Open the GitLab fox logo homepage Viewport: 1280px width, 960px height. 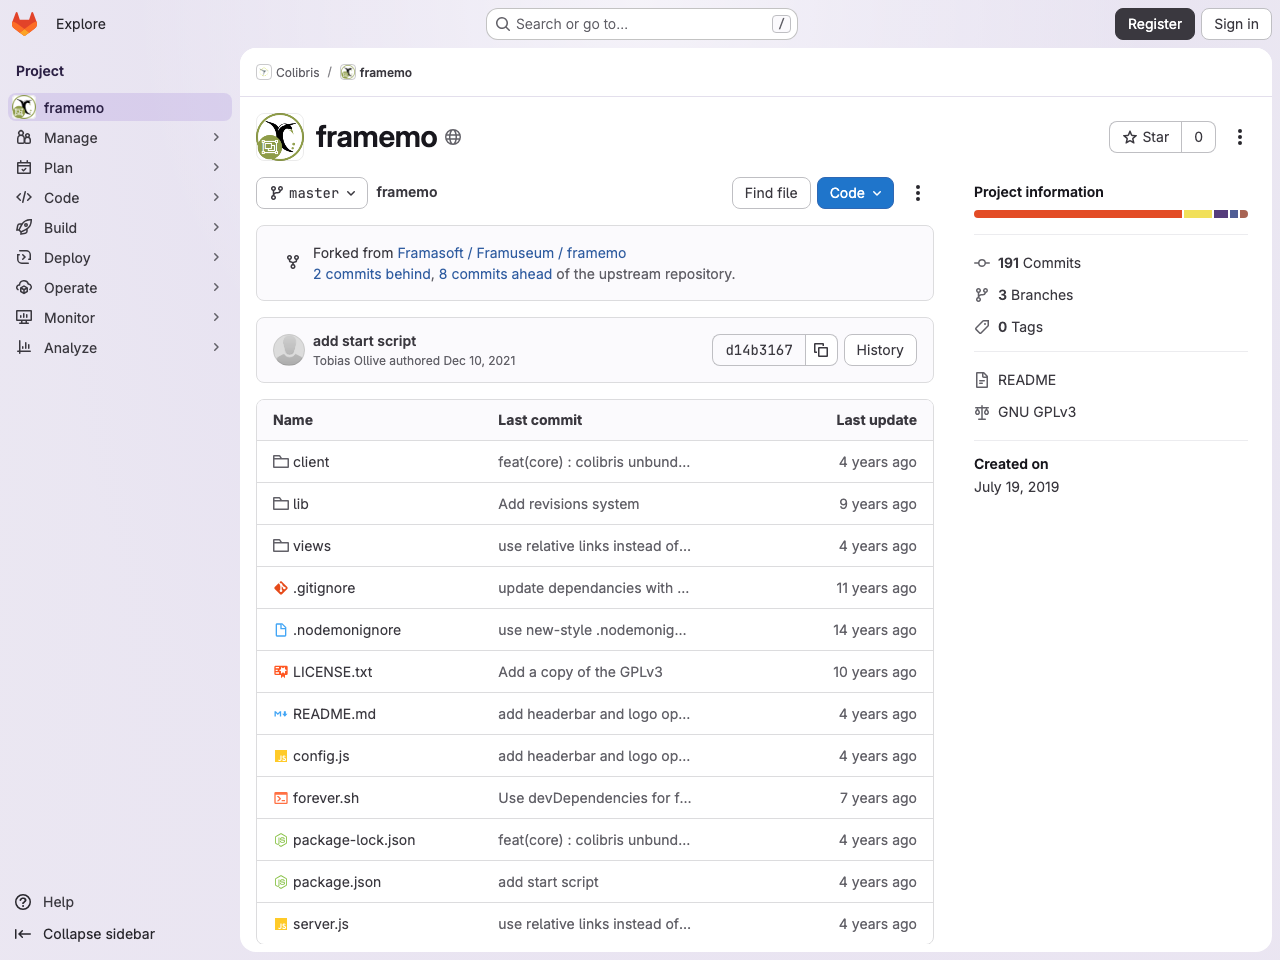(x=24, y=24)
